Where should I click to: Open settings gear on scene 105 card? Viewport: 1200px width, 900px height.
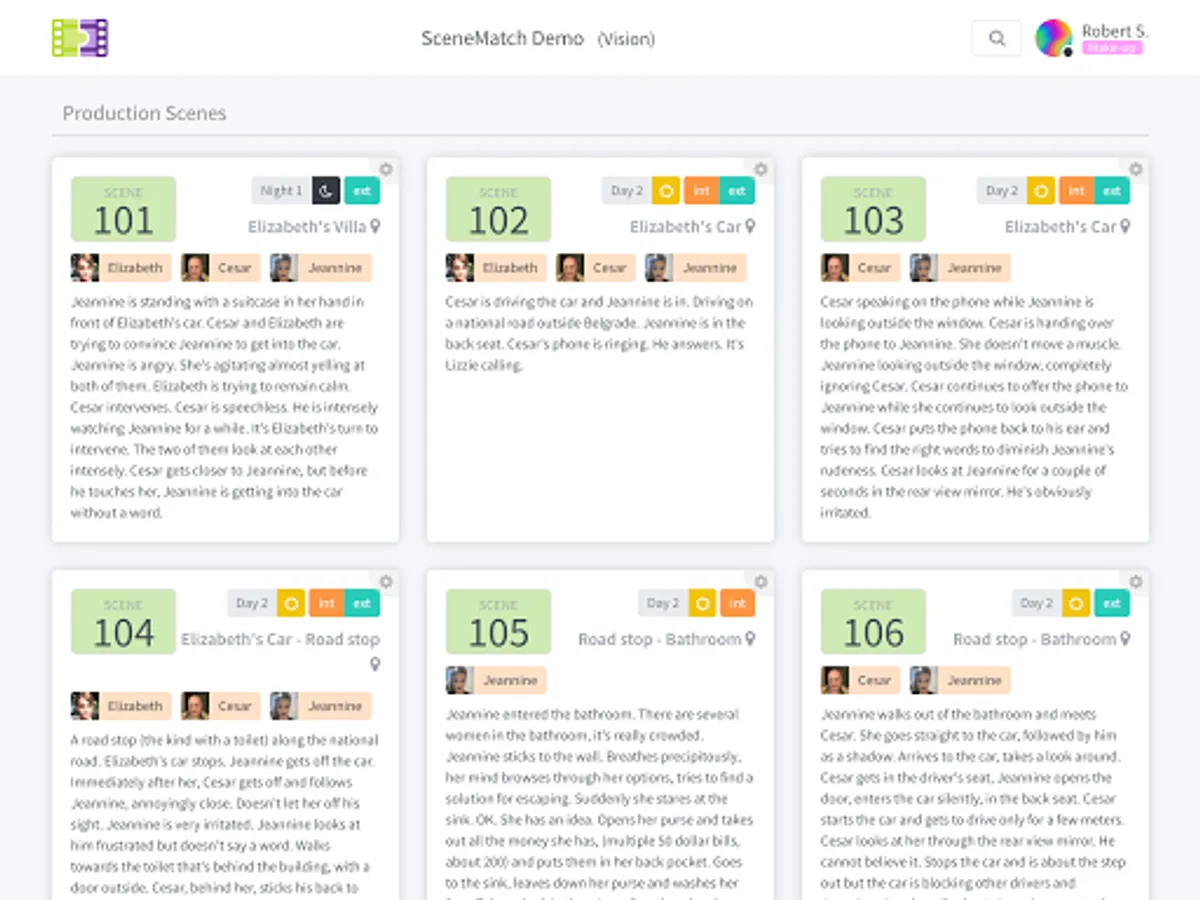click(761, 582)
